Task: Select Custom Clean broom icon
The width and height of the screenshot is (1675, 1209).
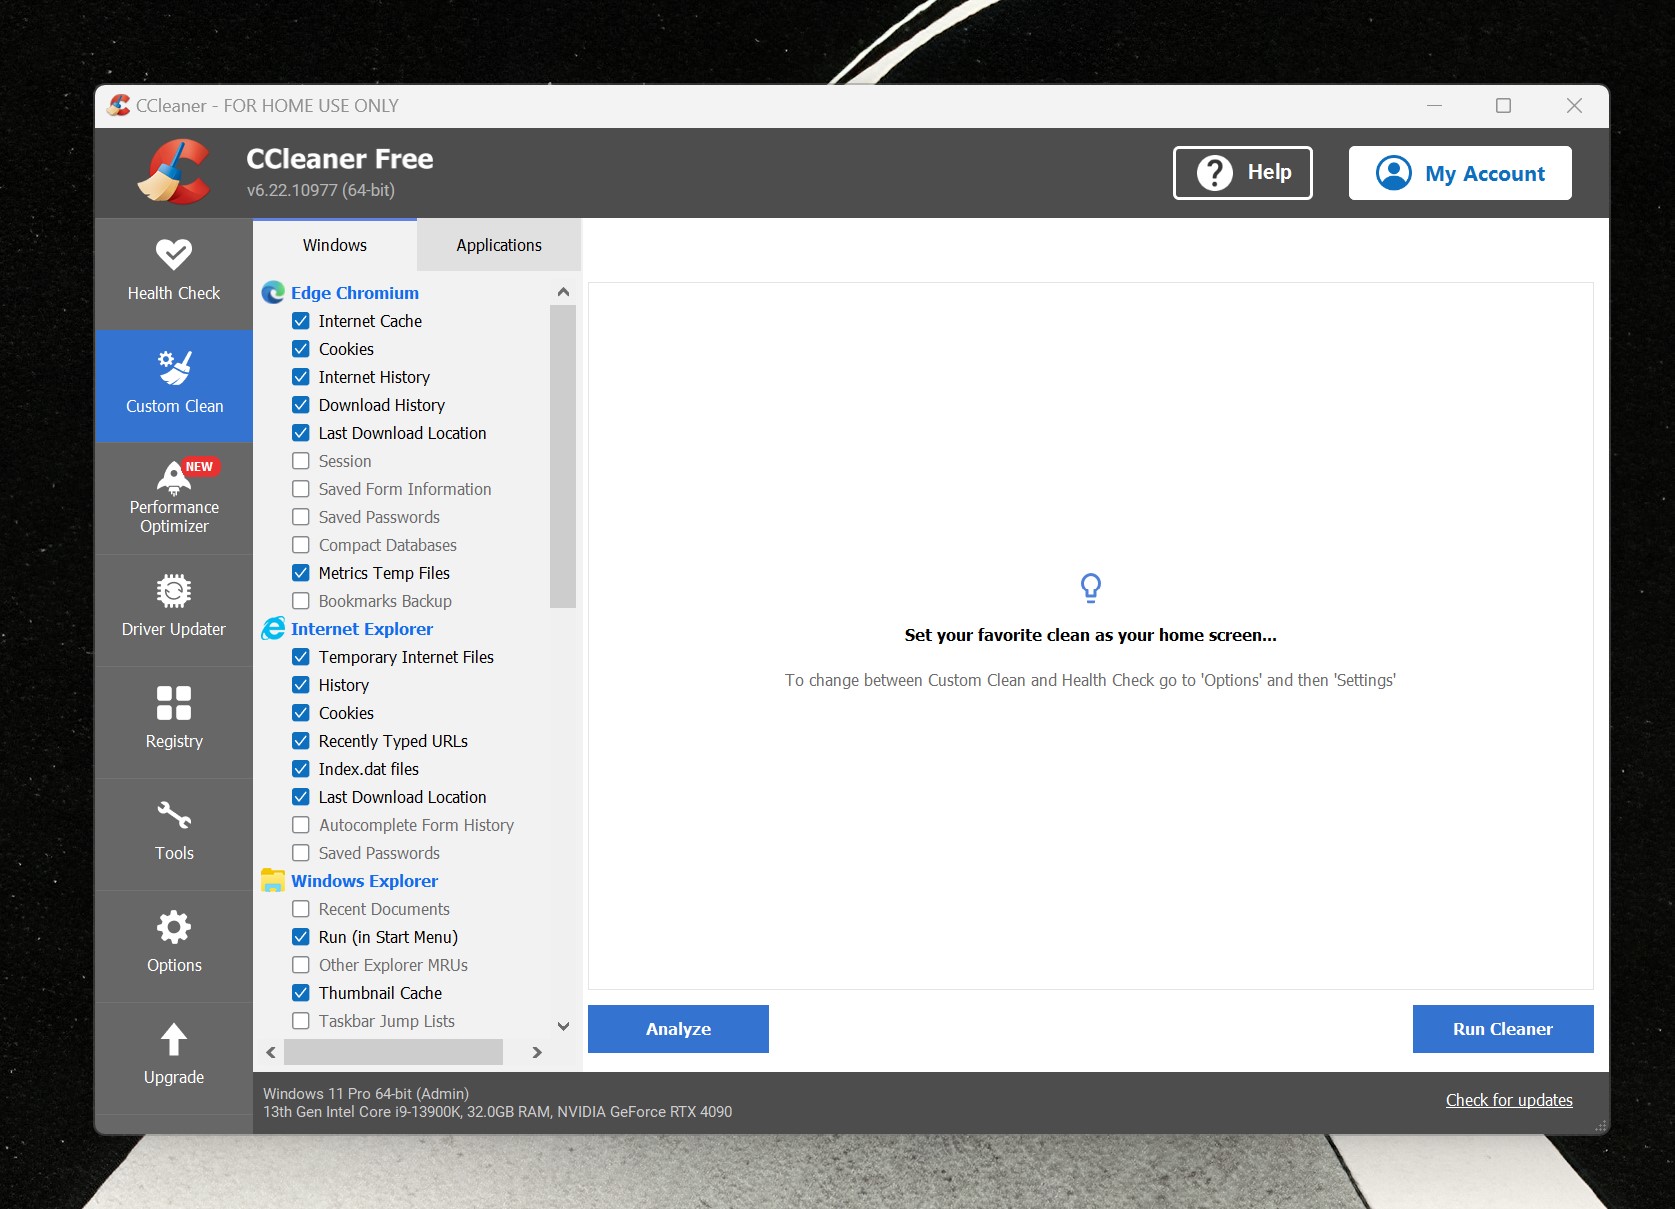Action: click(x=174, y=367)
